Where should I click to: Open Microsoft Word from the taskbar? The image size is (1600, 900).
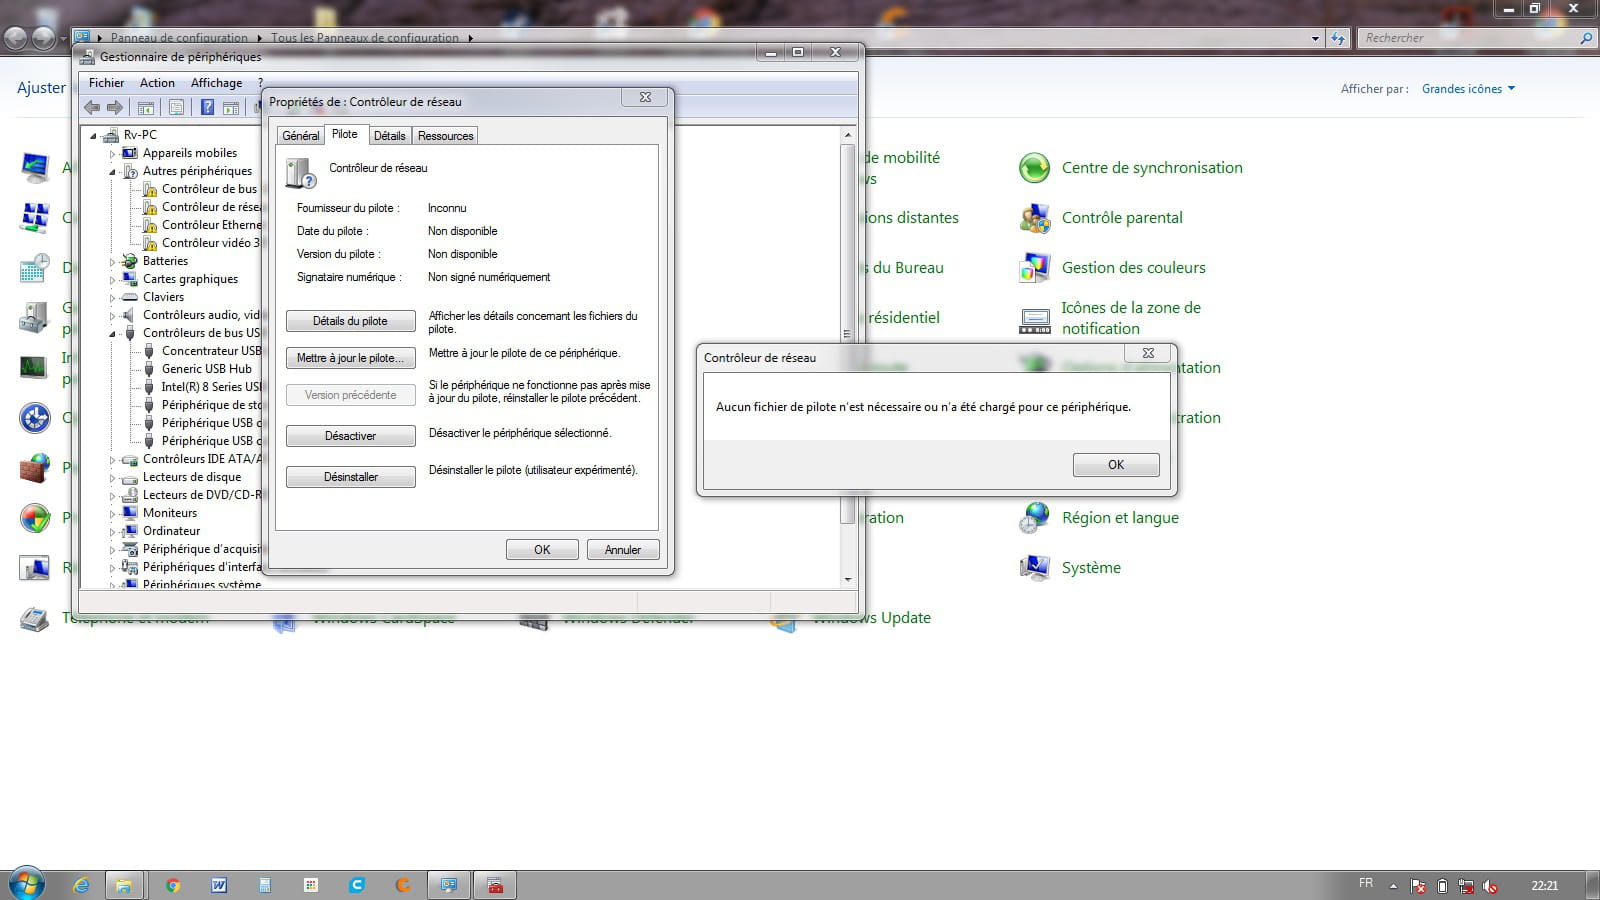click(219, 885)
